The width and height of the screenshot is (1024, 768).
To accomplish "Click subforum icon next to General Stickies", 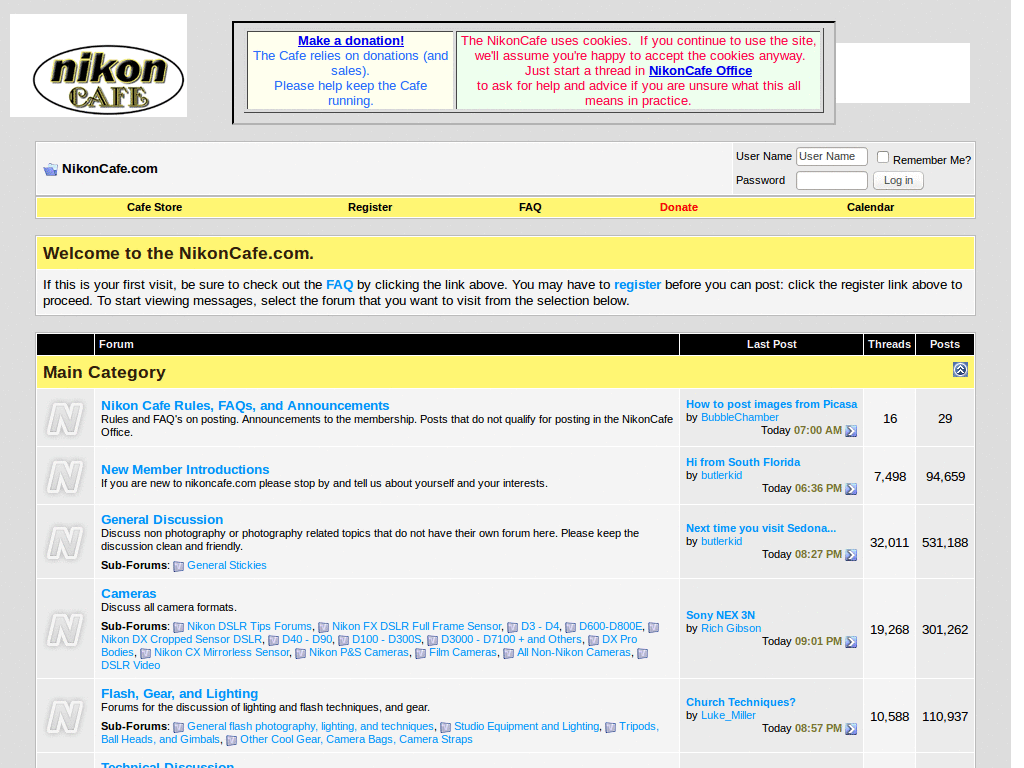I will point(178,566).
